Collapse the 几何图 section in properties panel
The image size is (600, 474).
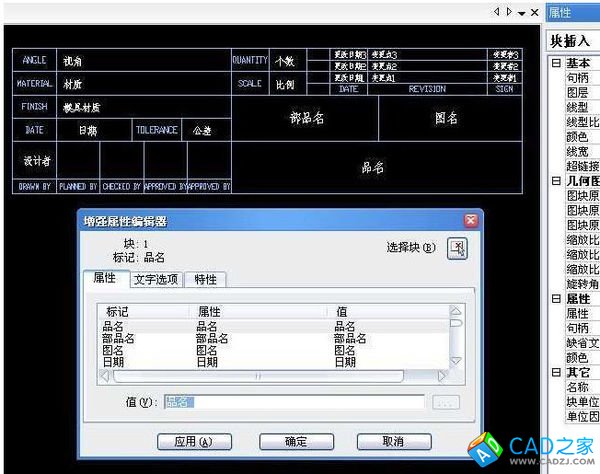555,181
